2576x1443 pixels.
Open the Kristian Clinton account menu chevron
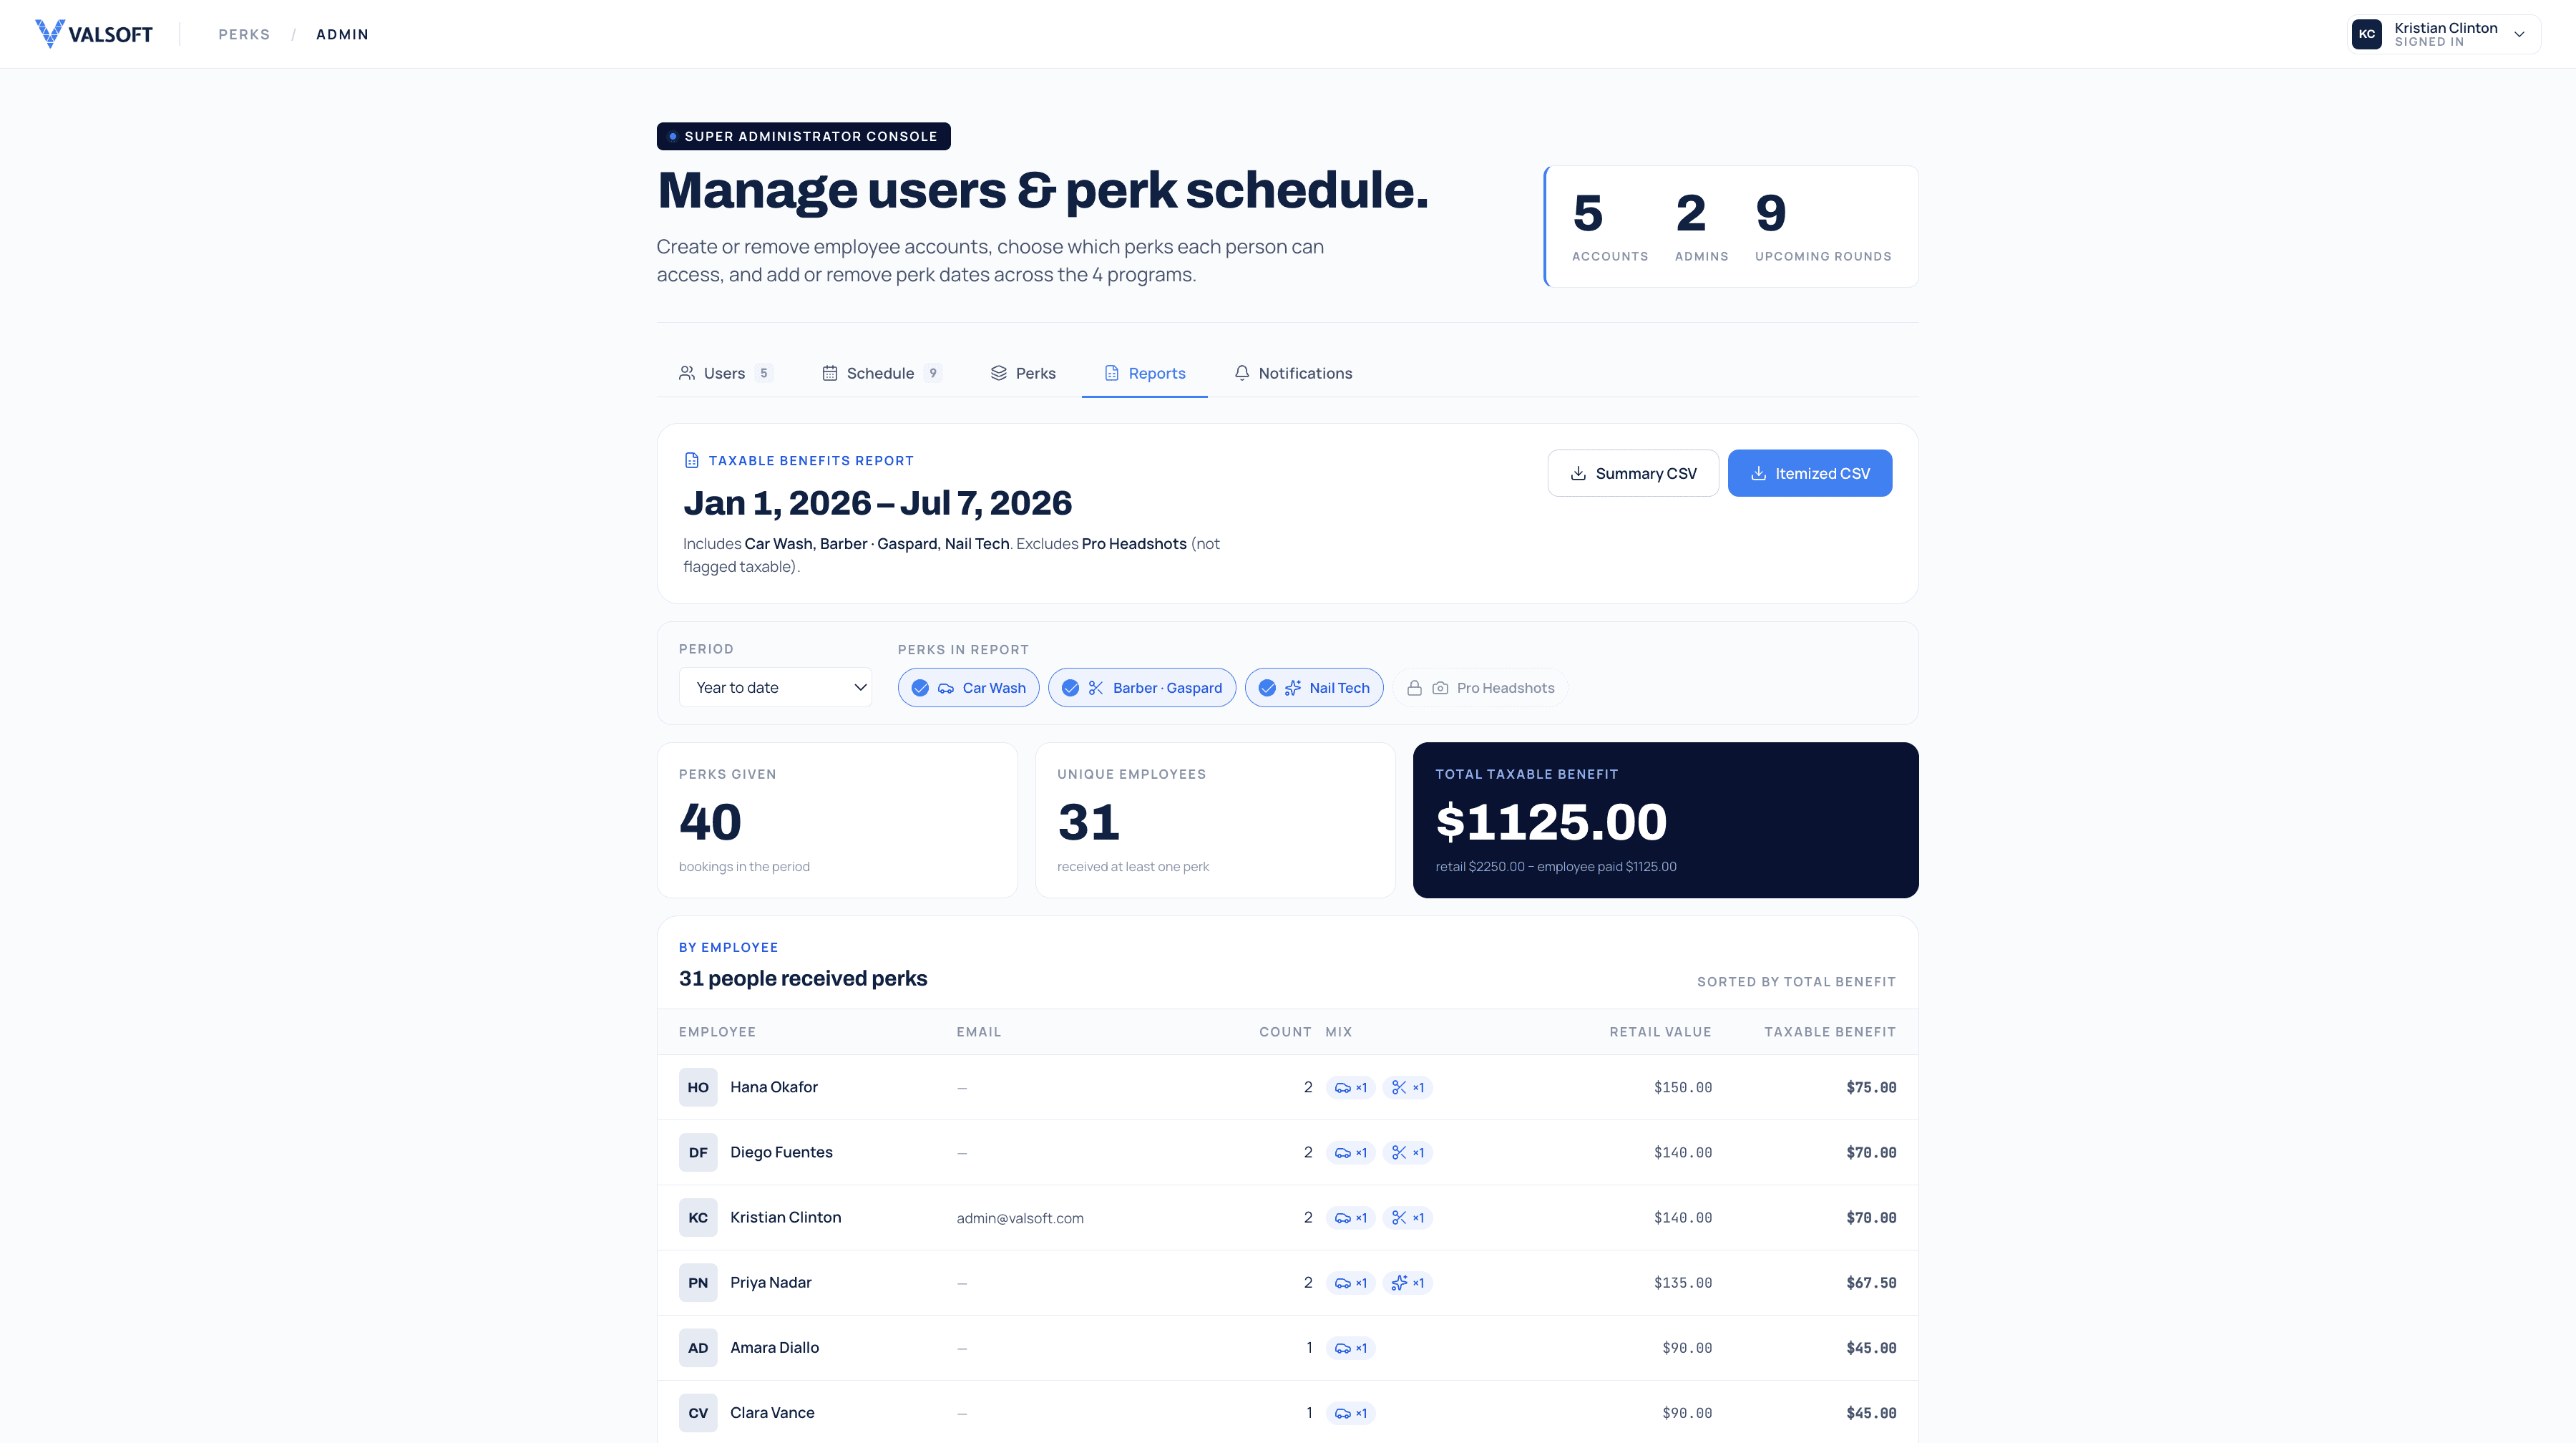coord(2519,34)
